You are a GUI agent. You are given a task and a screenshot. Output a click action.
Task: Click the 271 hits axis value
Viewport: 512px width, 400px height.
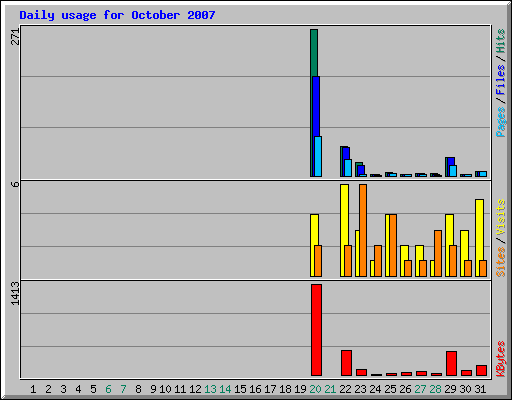pyautogui.click(x=16, y=37)
